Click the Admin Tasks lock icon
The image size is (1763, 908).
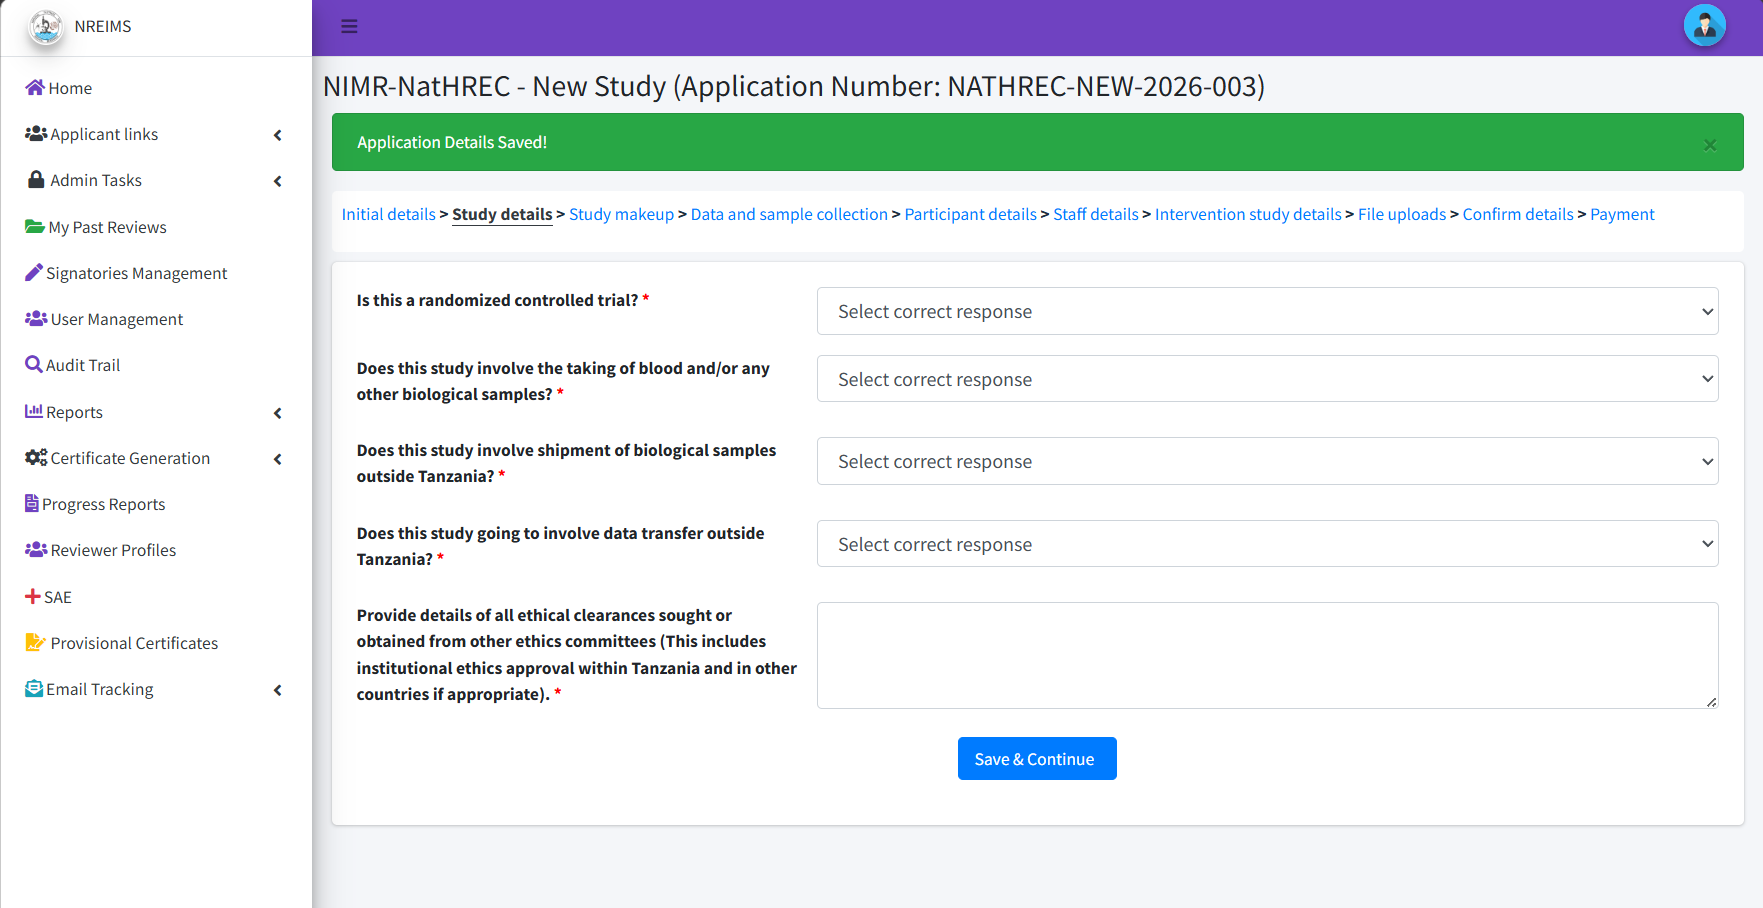[36, 180]
